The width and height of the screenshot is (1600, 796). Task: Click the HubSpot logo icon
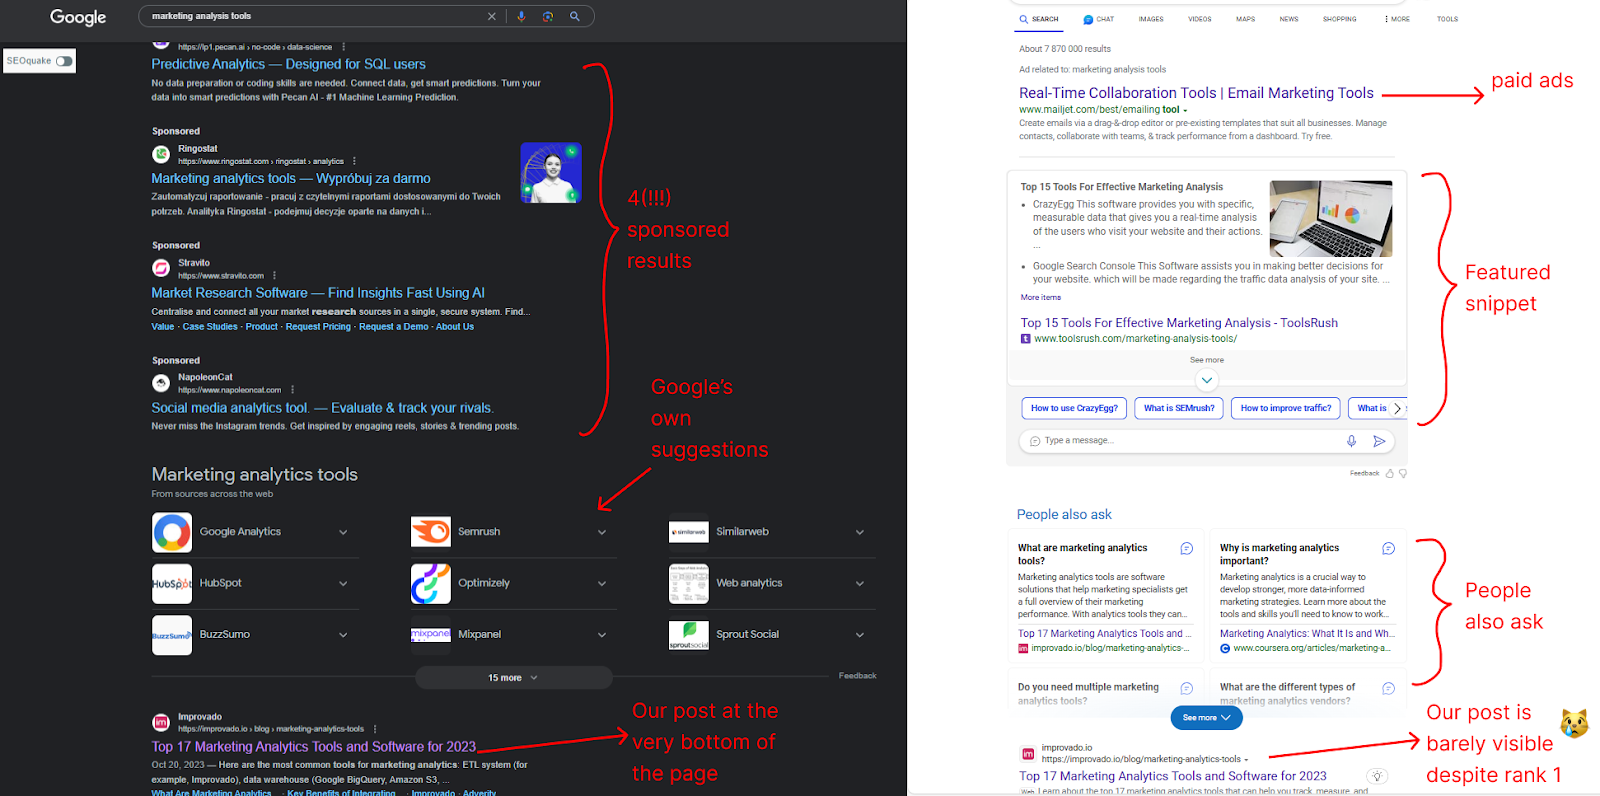coord(172,583)
